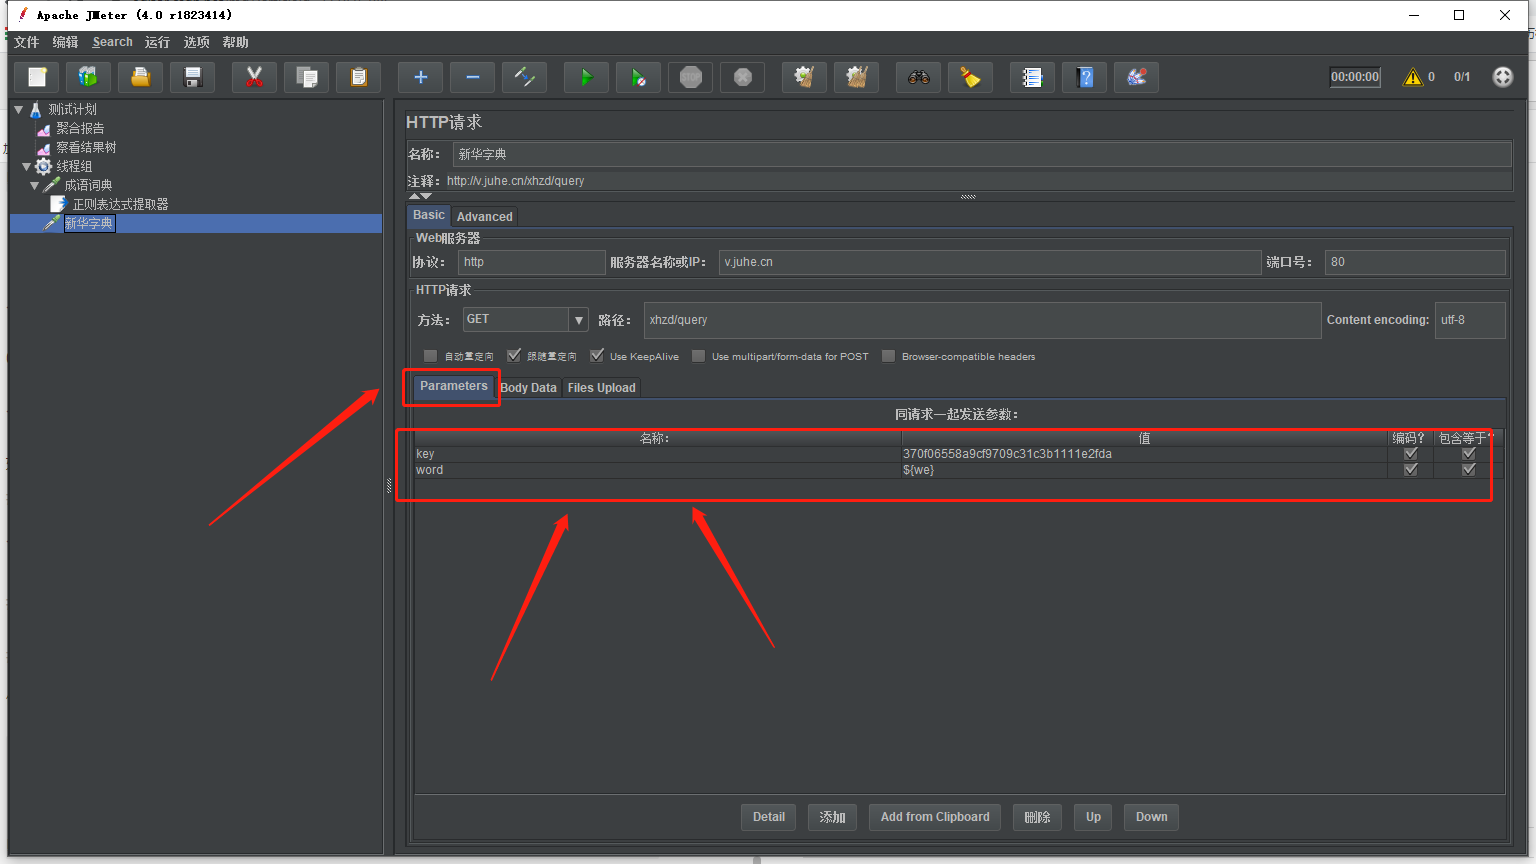Open help with question mark icon
The width and height of the screenshot is (1536, 864).
coord(1084,77)
